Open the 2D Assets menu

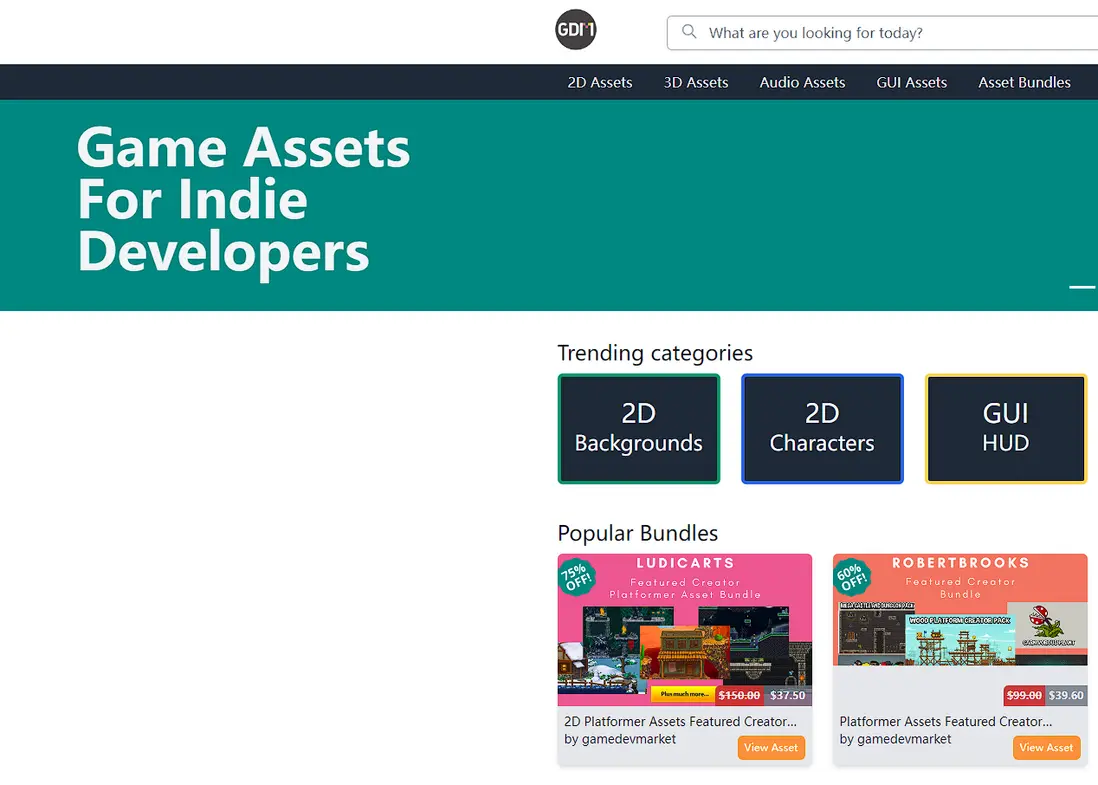click(599, 83)
